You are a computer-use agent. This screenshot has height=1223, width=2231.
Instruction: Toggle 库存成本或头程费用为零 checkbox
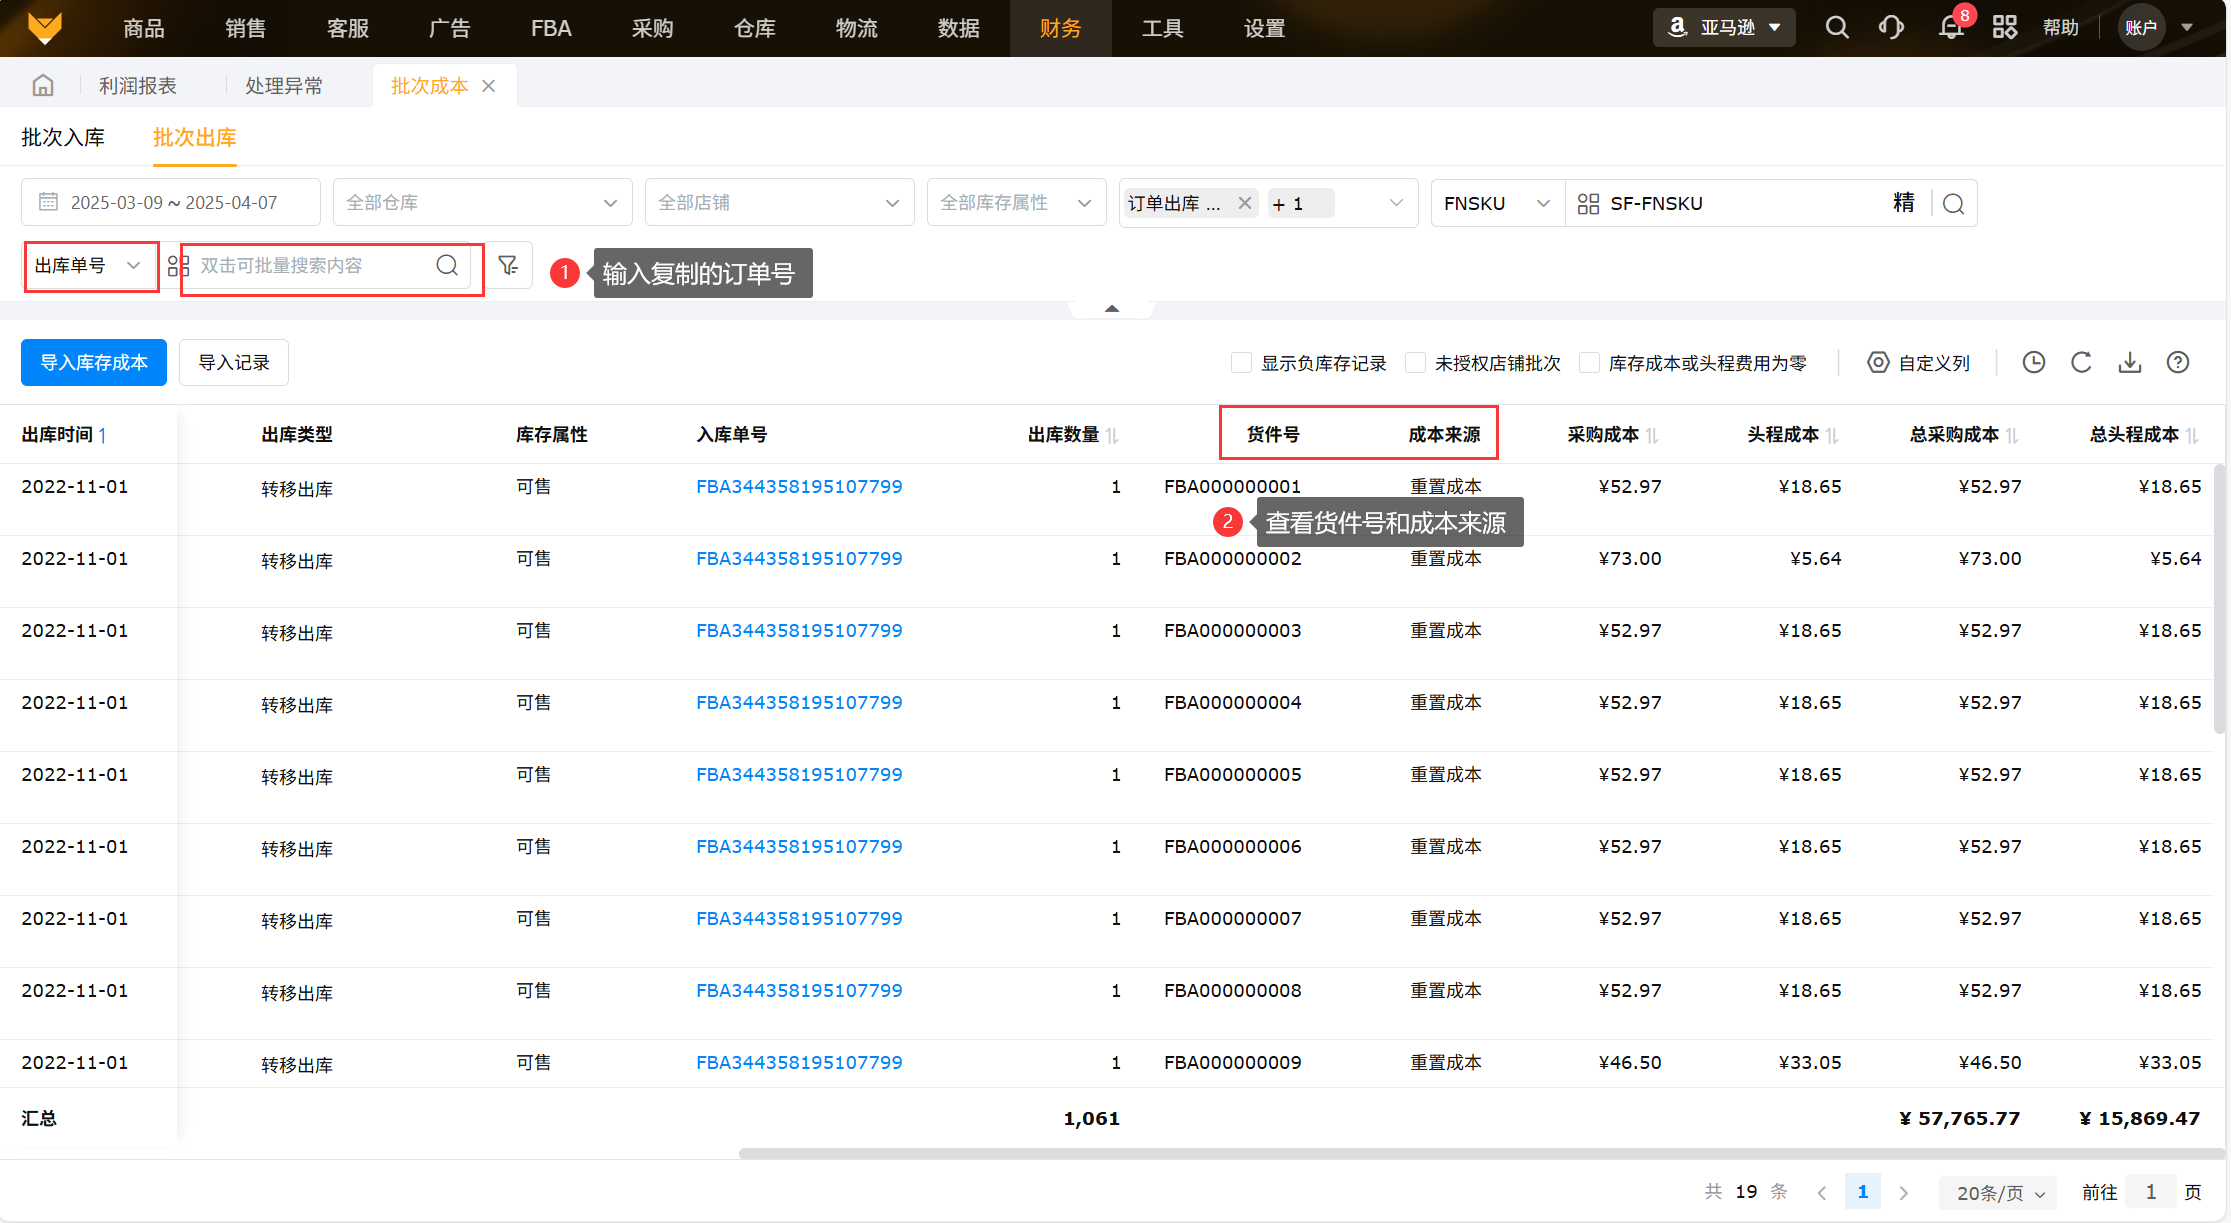click(x=1589, y=363)
